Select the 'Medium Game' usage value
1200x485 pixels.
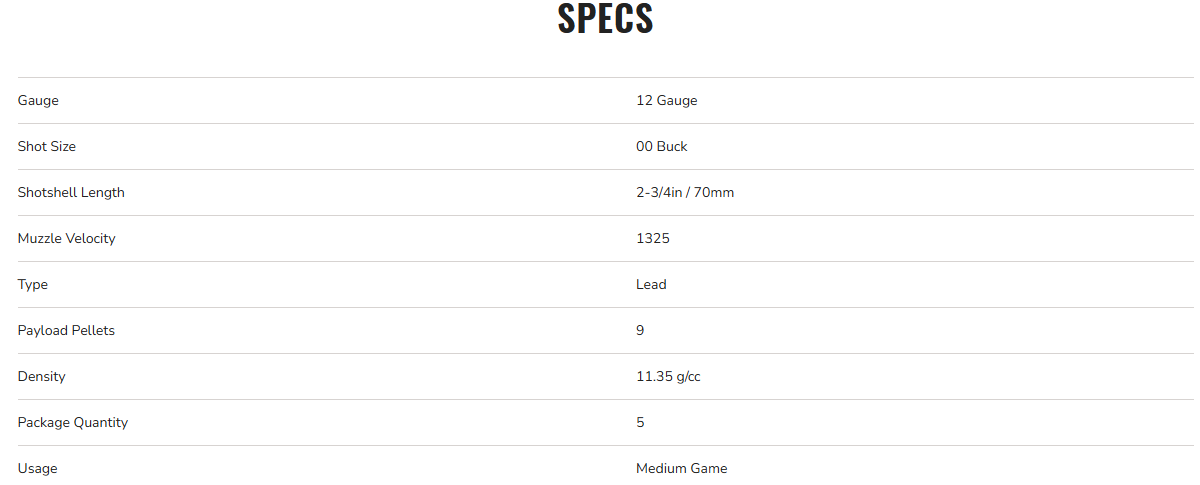tap(681, 468)
